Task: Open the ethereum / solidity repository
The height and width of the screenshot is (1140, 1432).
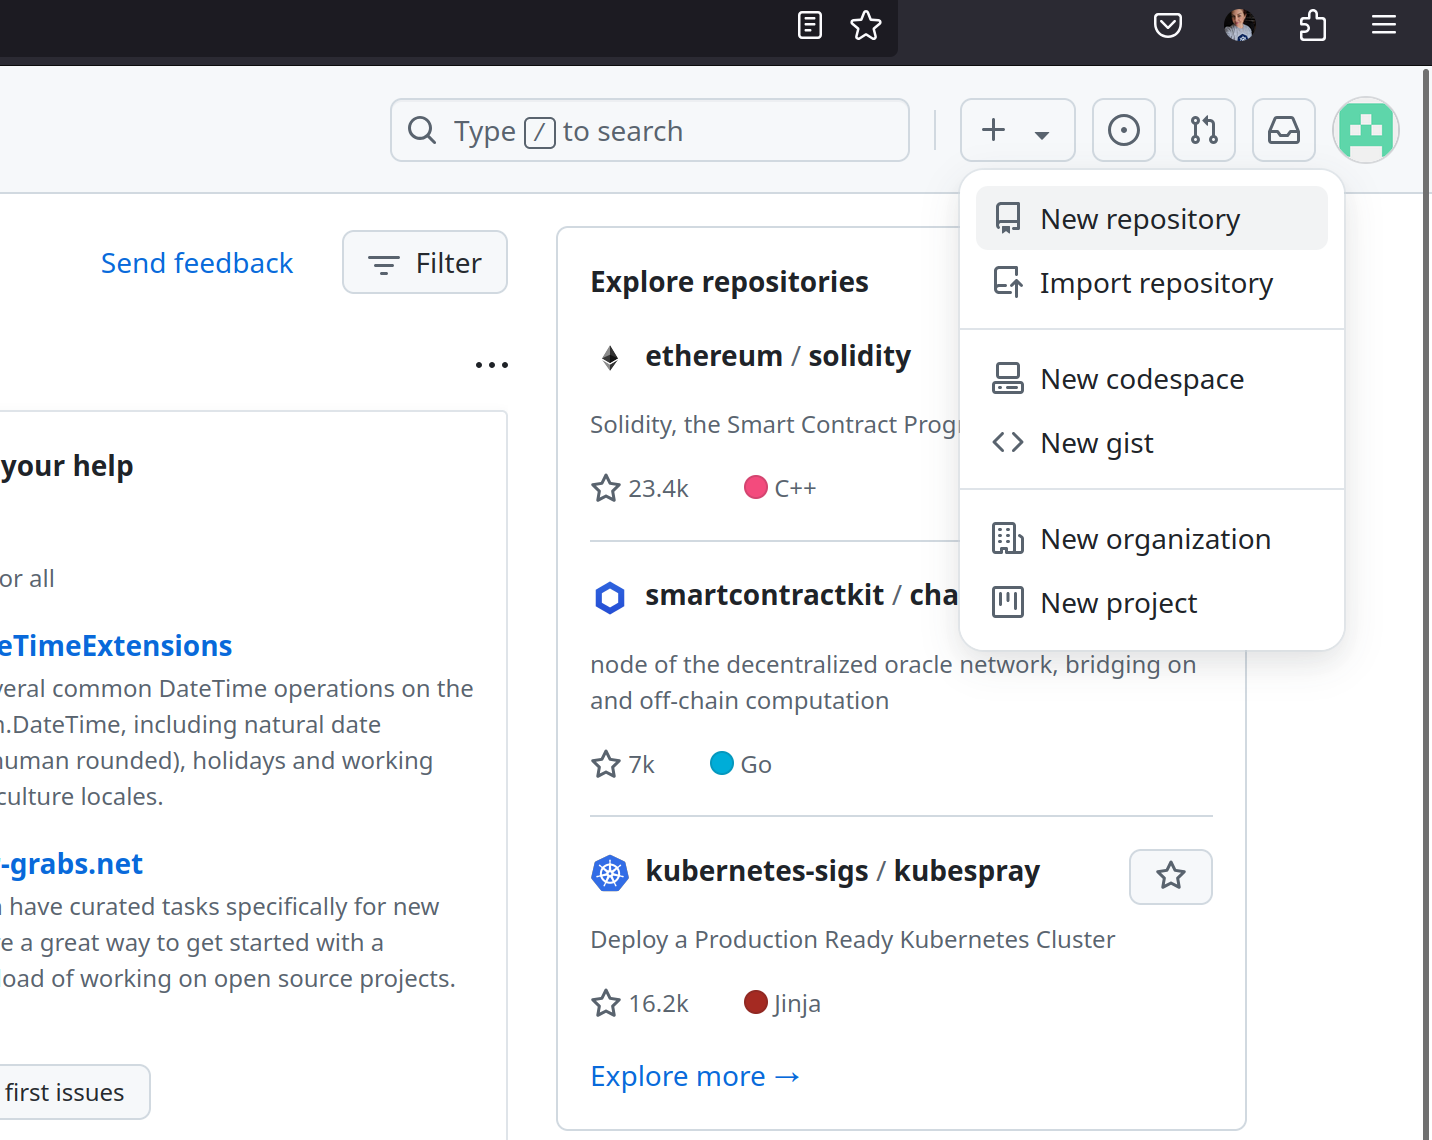Action: [778, 356]
